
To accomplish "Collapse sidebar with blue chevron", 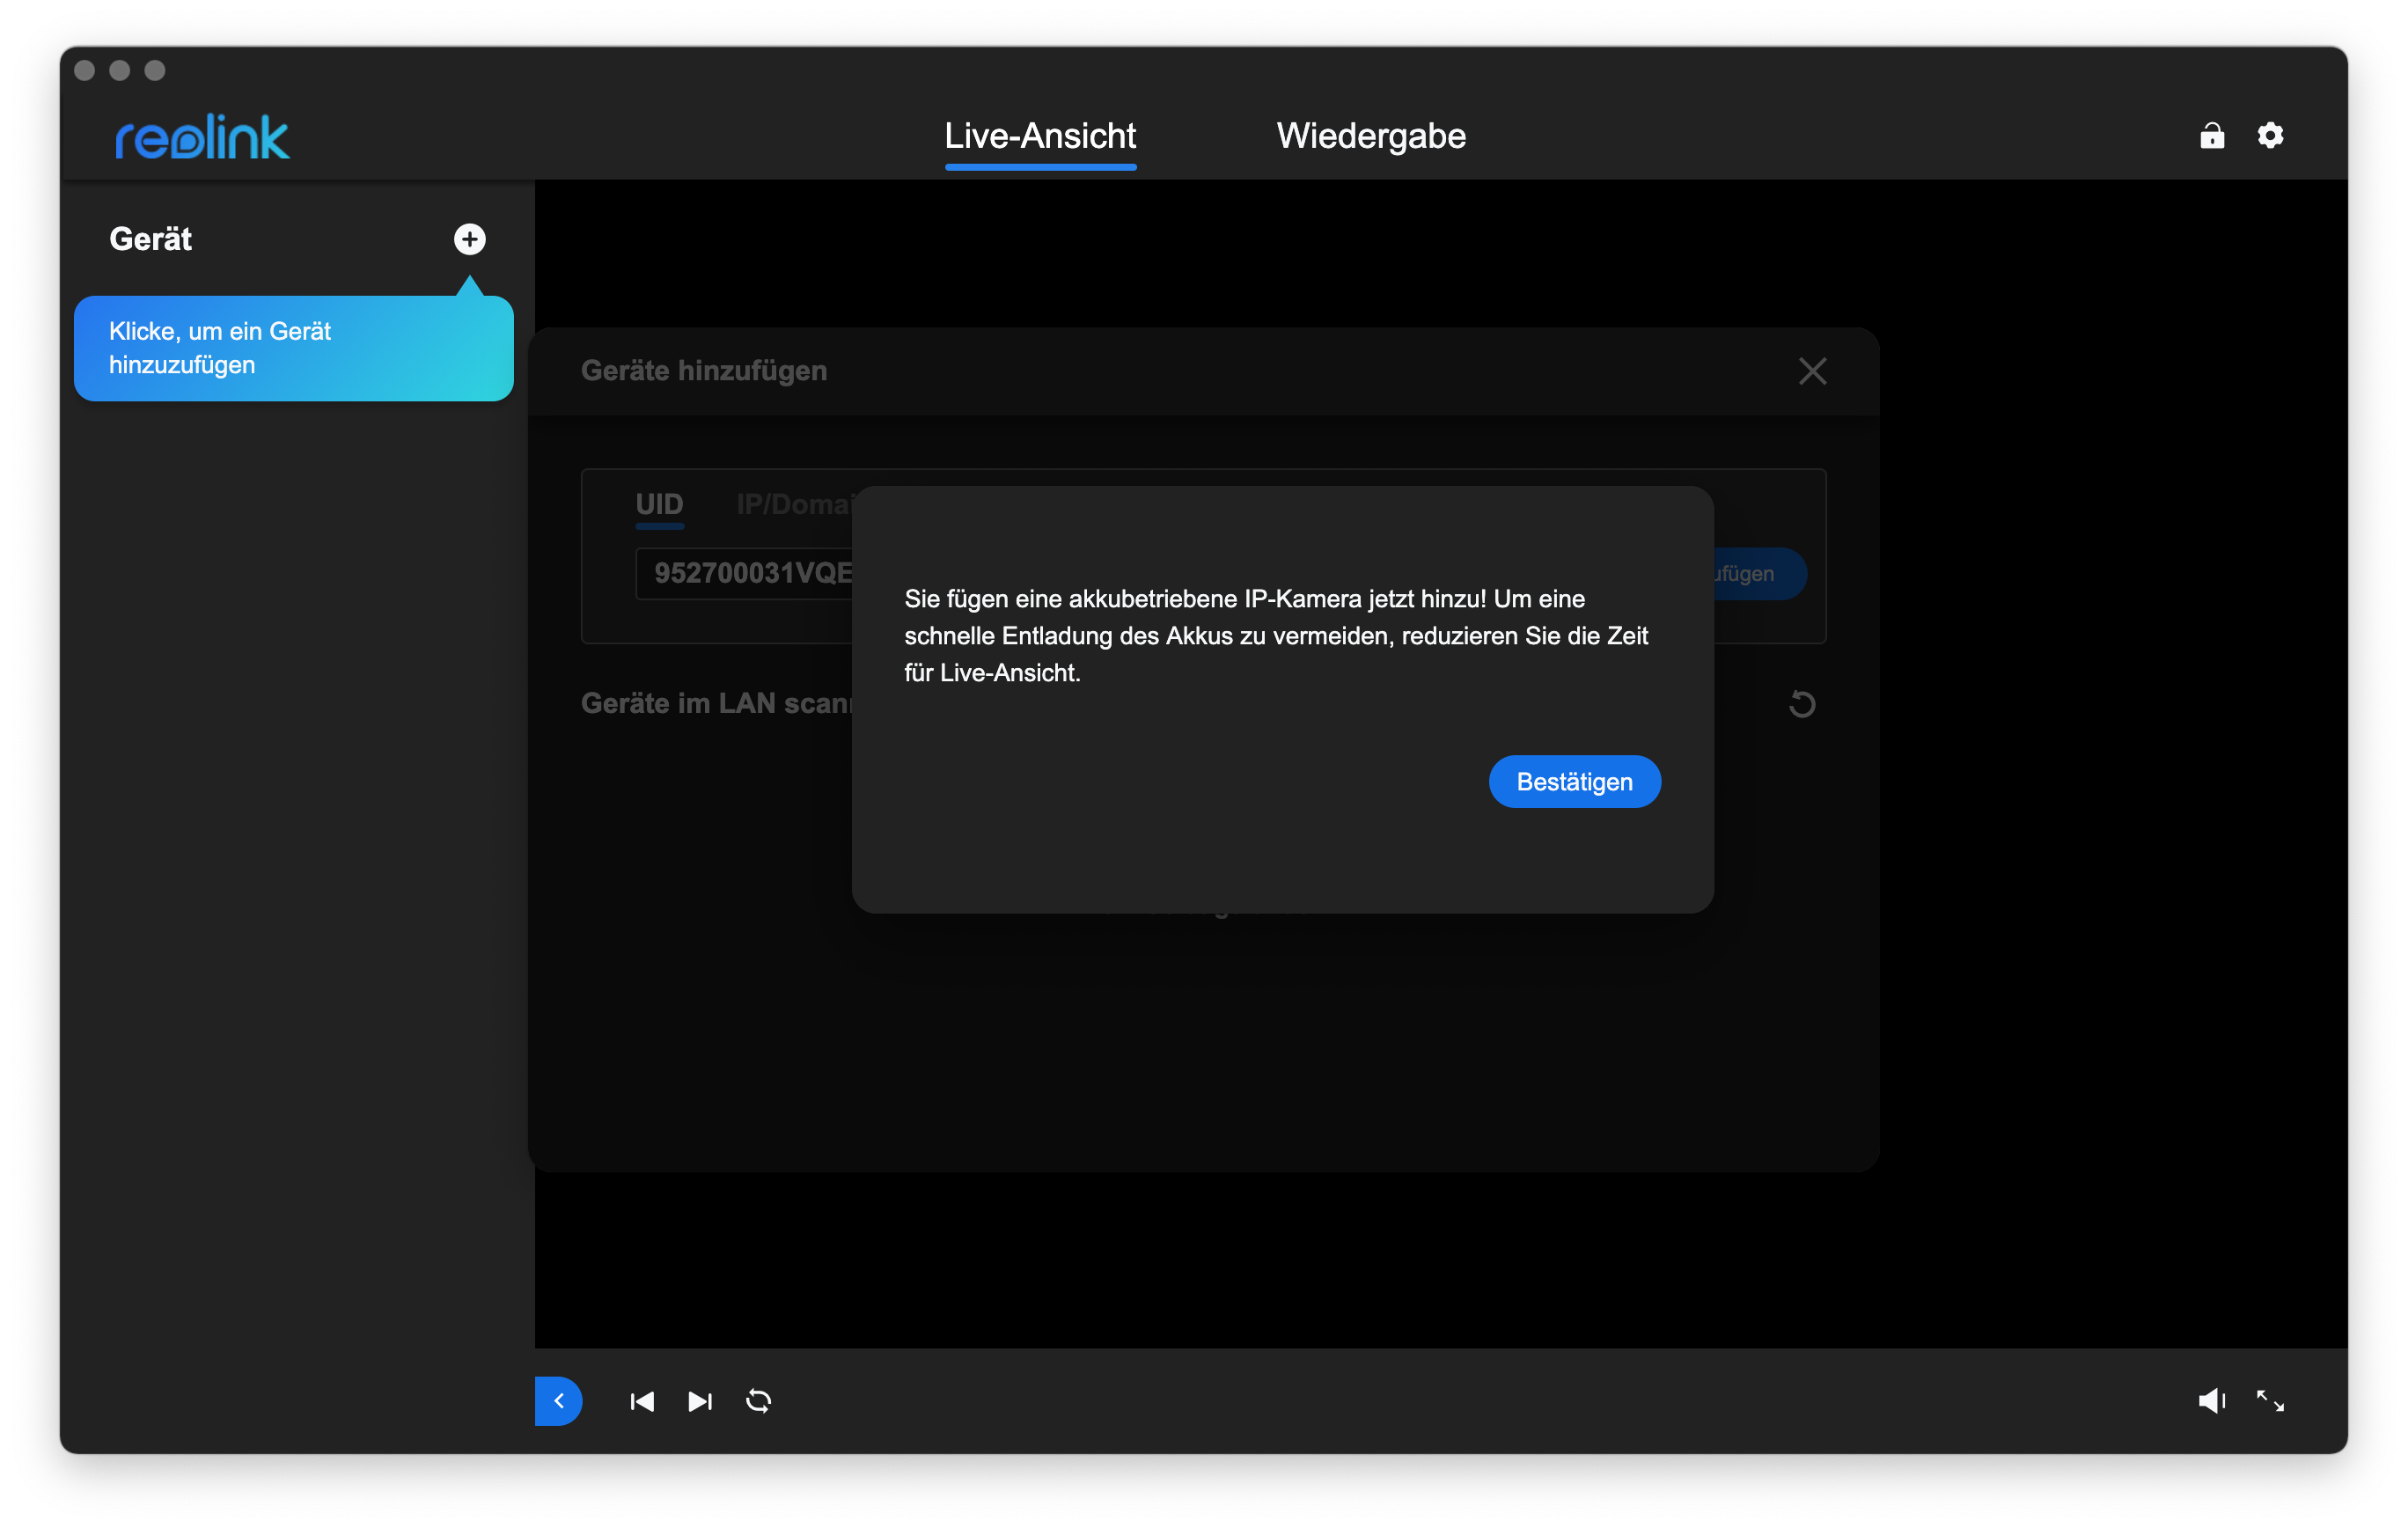I will [558, 1401].
